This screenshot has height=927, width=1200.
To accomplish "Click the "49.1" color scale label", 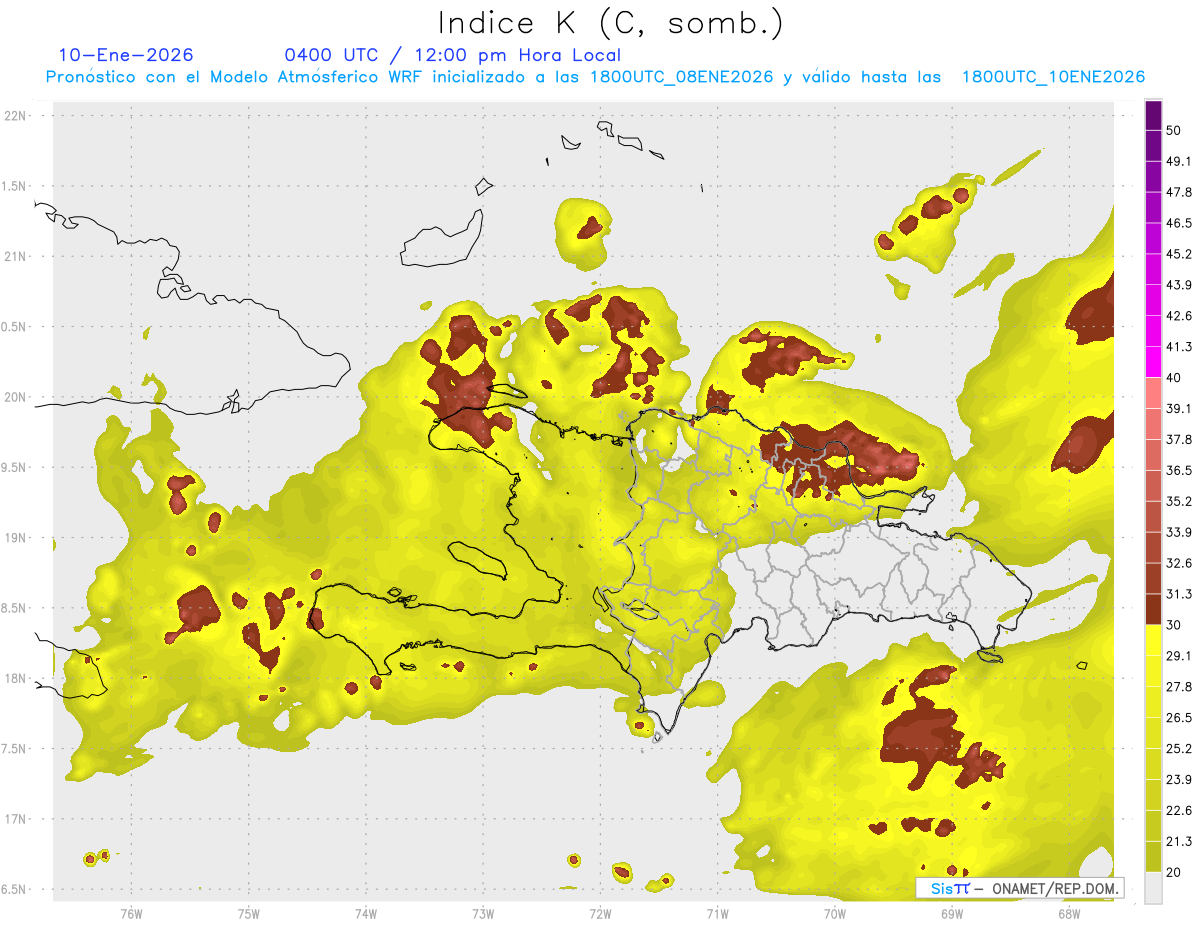I will (x=1180, y=161).
